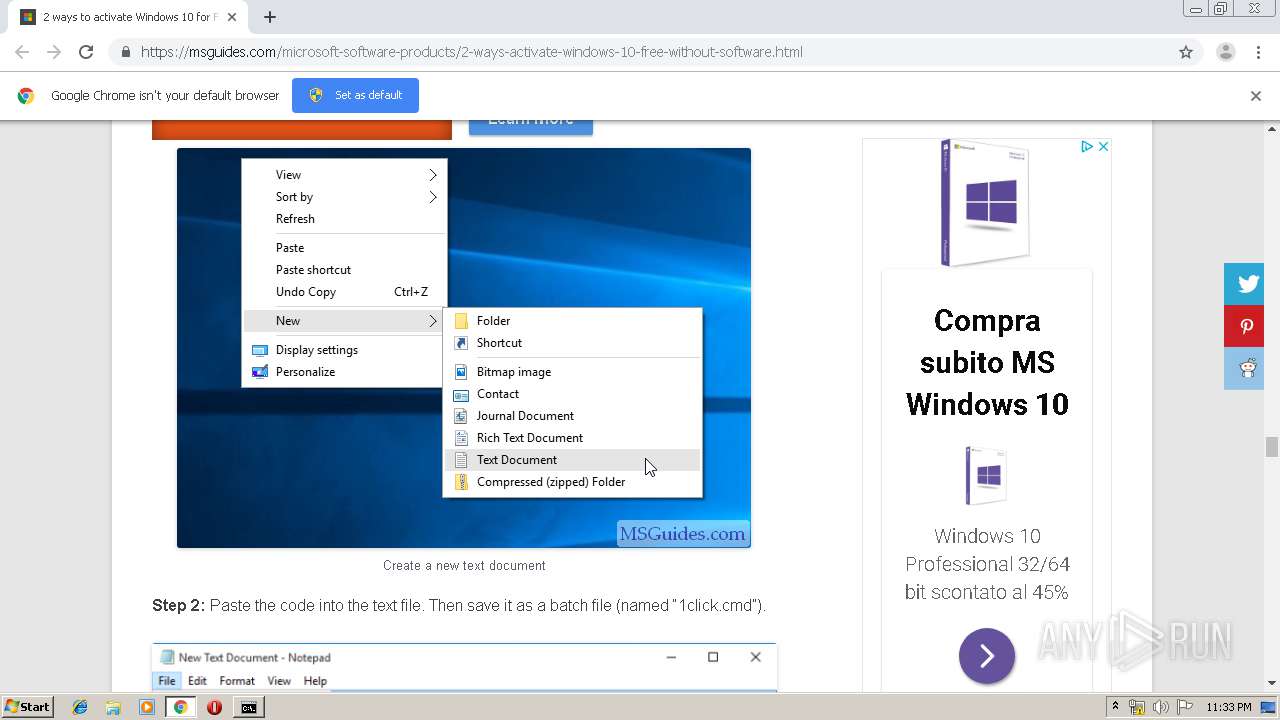
Task: Close the Windows 10 advertisement
Action: click(1103, 146)
